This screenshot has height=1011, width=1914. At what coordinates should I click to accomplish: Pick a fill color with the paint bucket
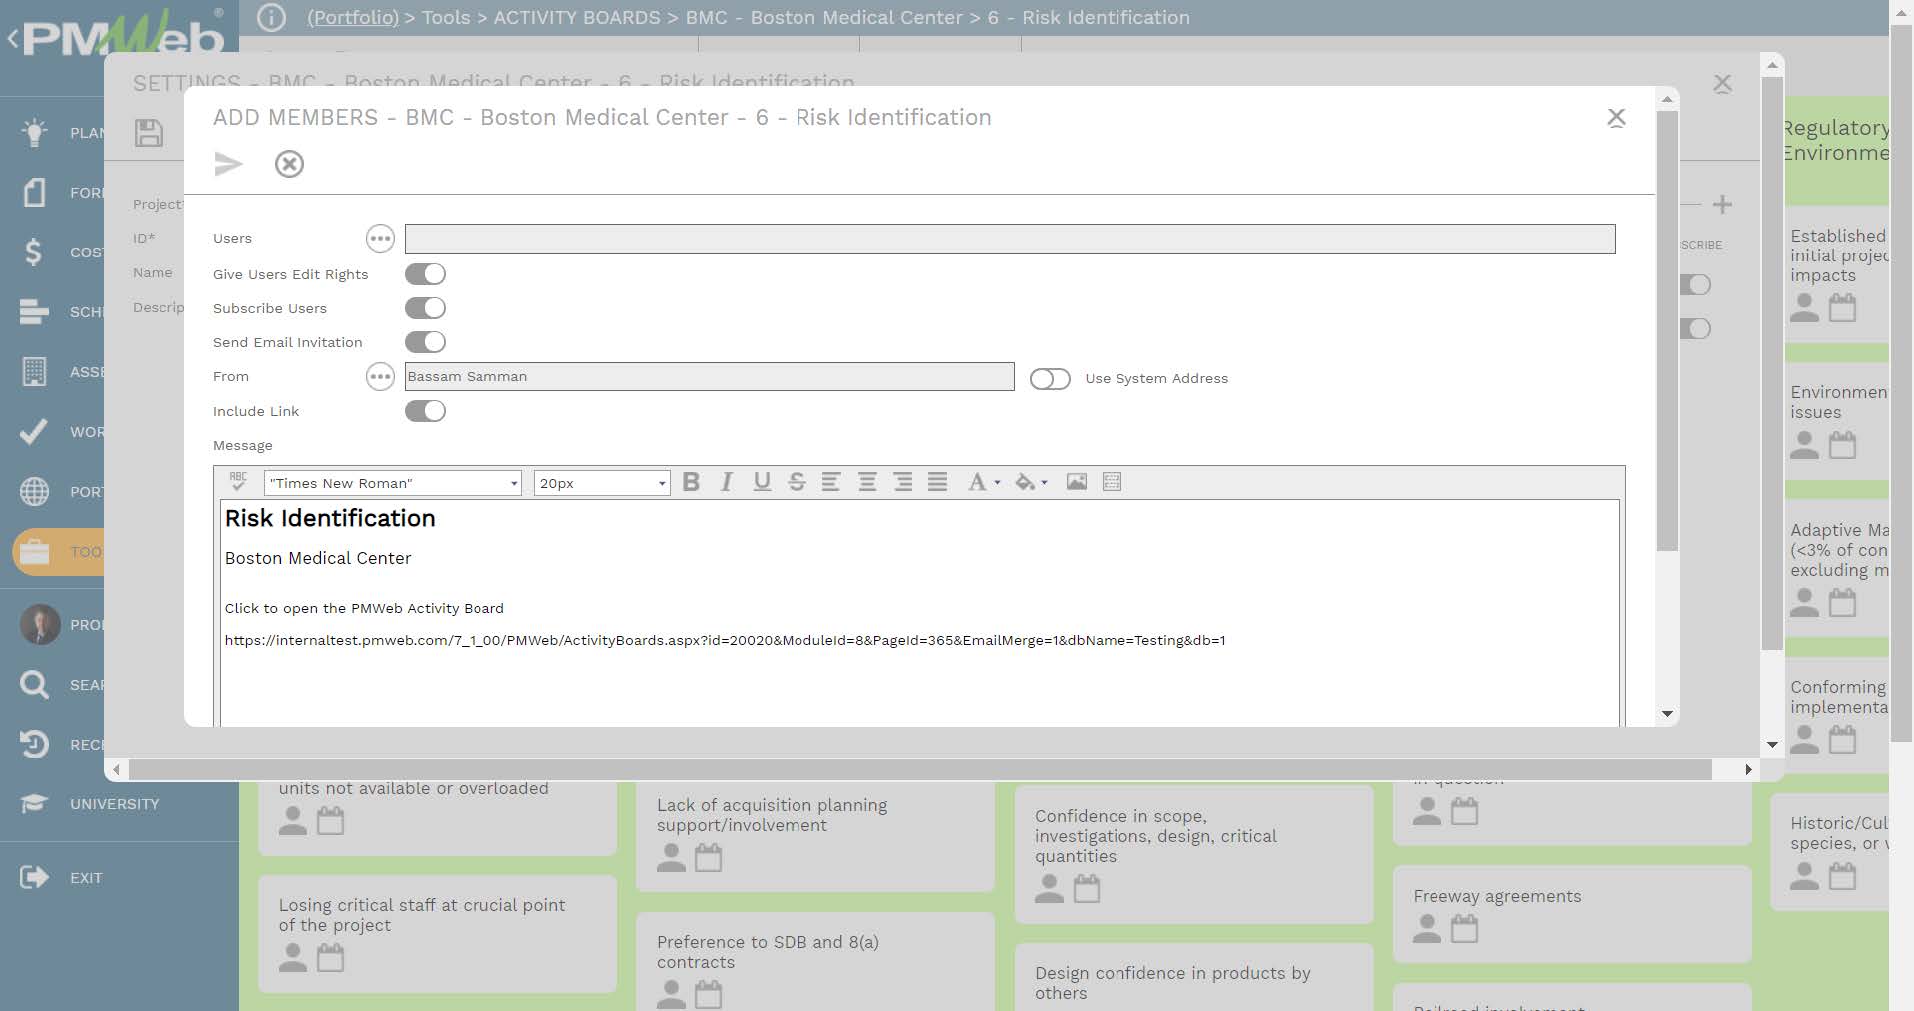[1025, 482]
